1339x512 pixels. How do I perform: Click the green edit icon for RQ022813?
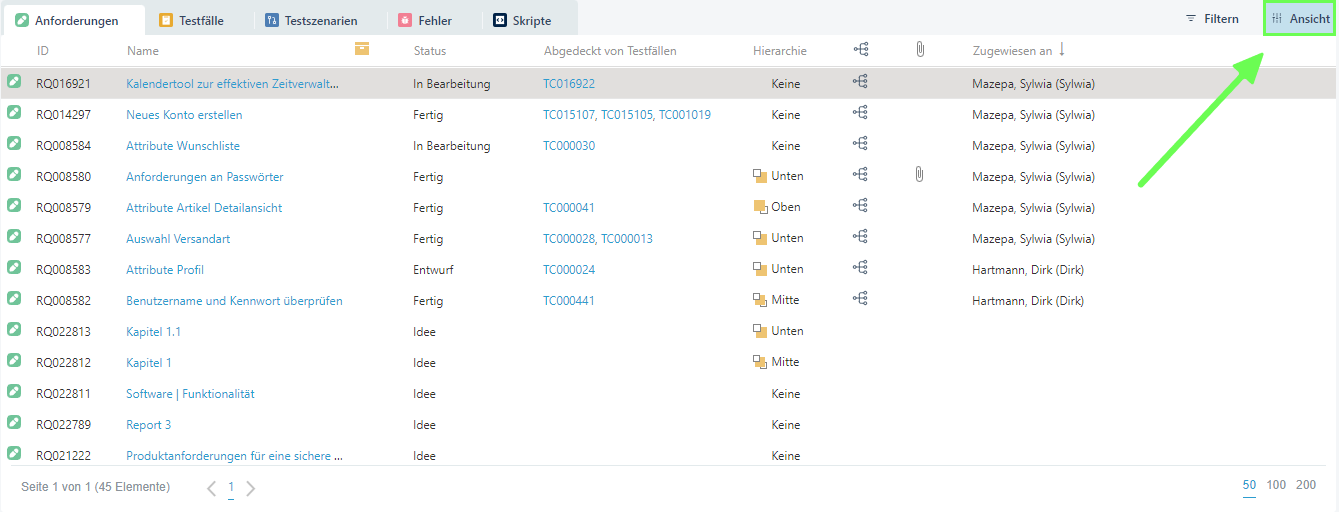[14, 330]
